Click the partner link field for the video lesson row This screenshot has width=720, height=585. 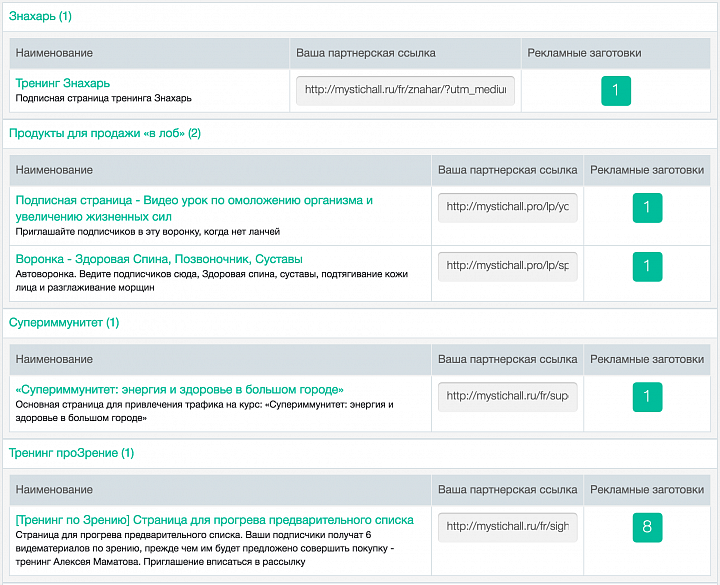point(507,208)
